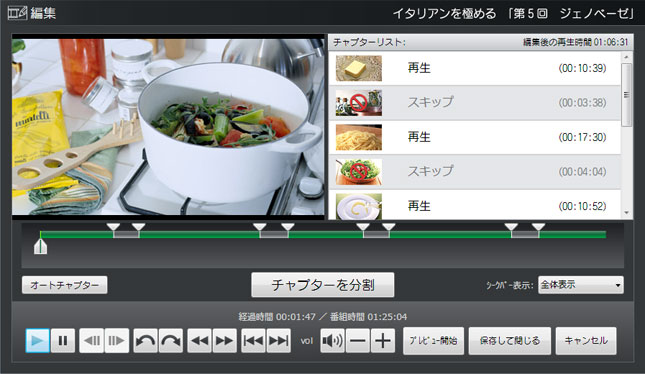Click the chapter list scrollbar thumb
This screenshot has height=374, width=645.
(x=626, y=95)
